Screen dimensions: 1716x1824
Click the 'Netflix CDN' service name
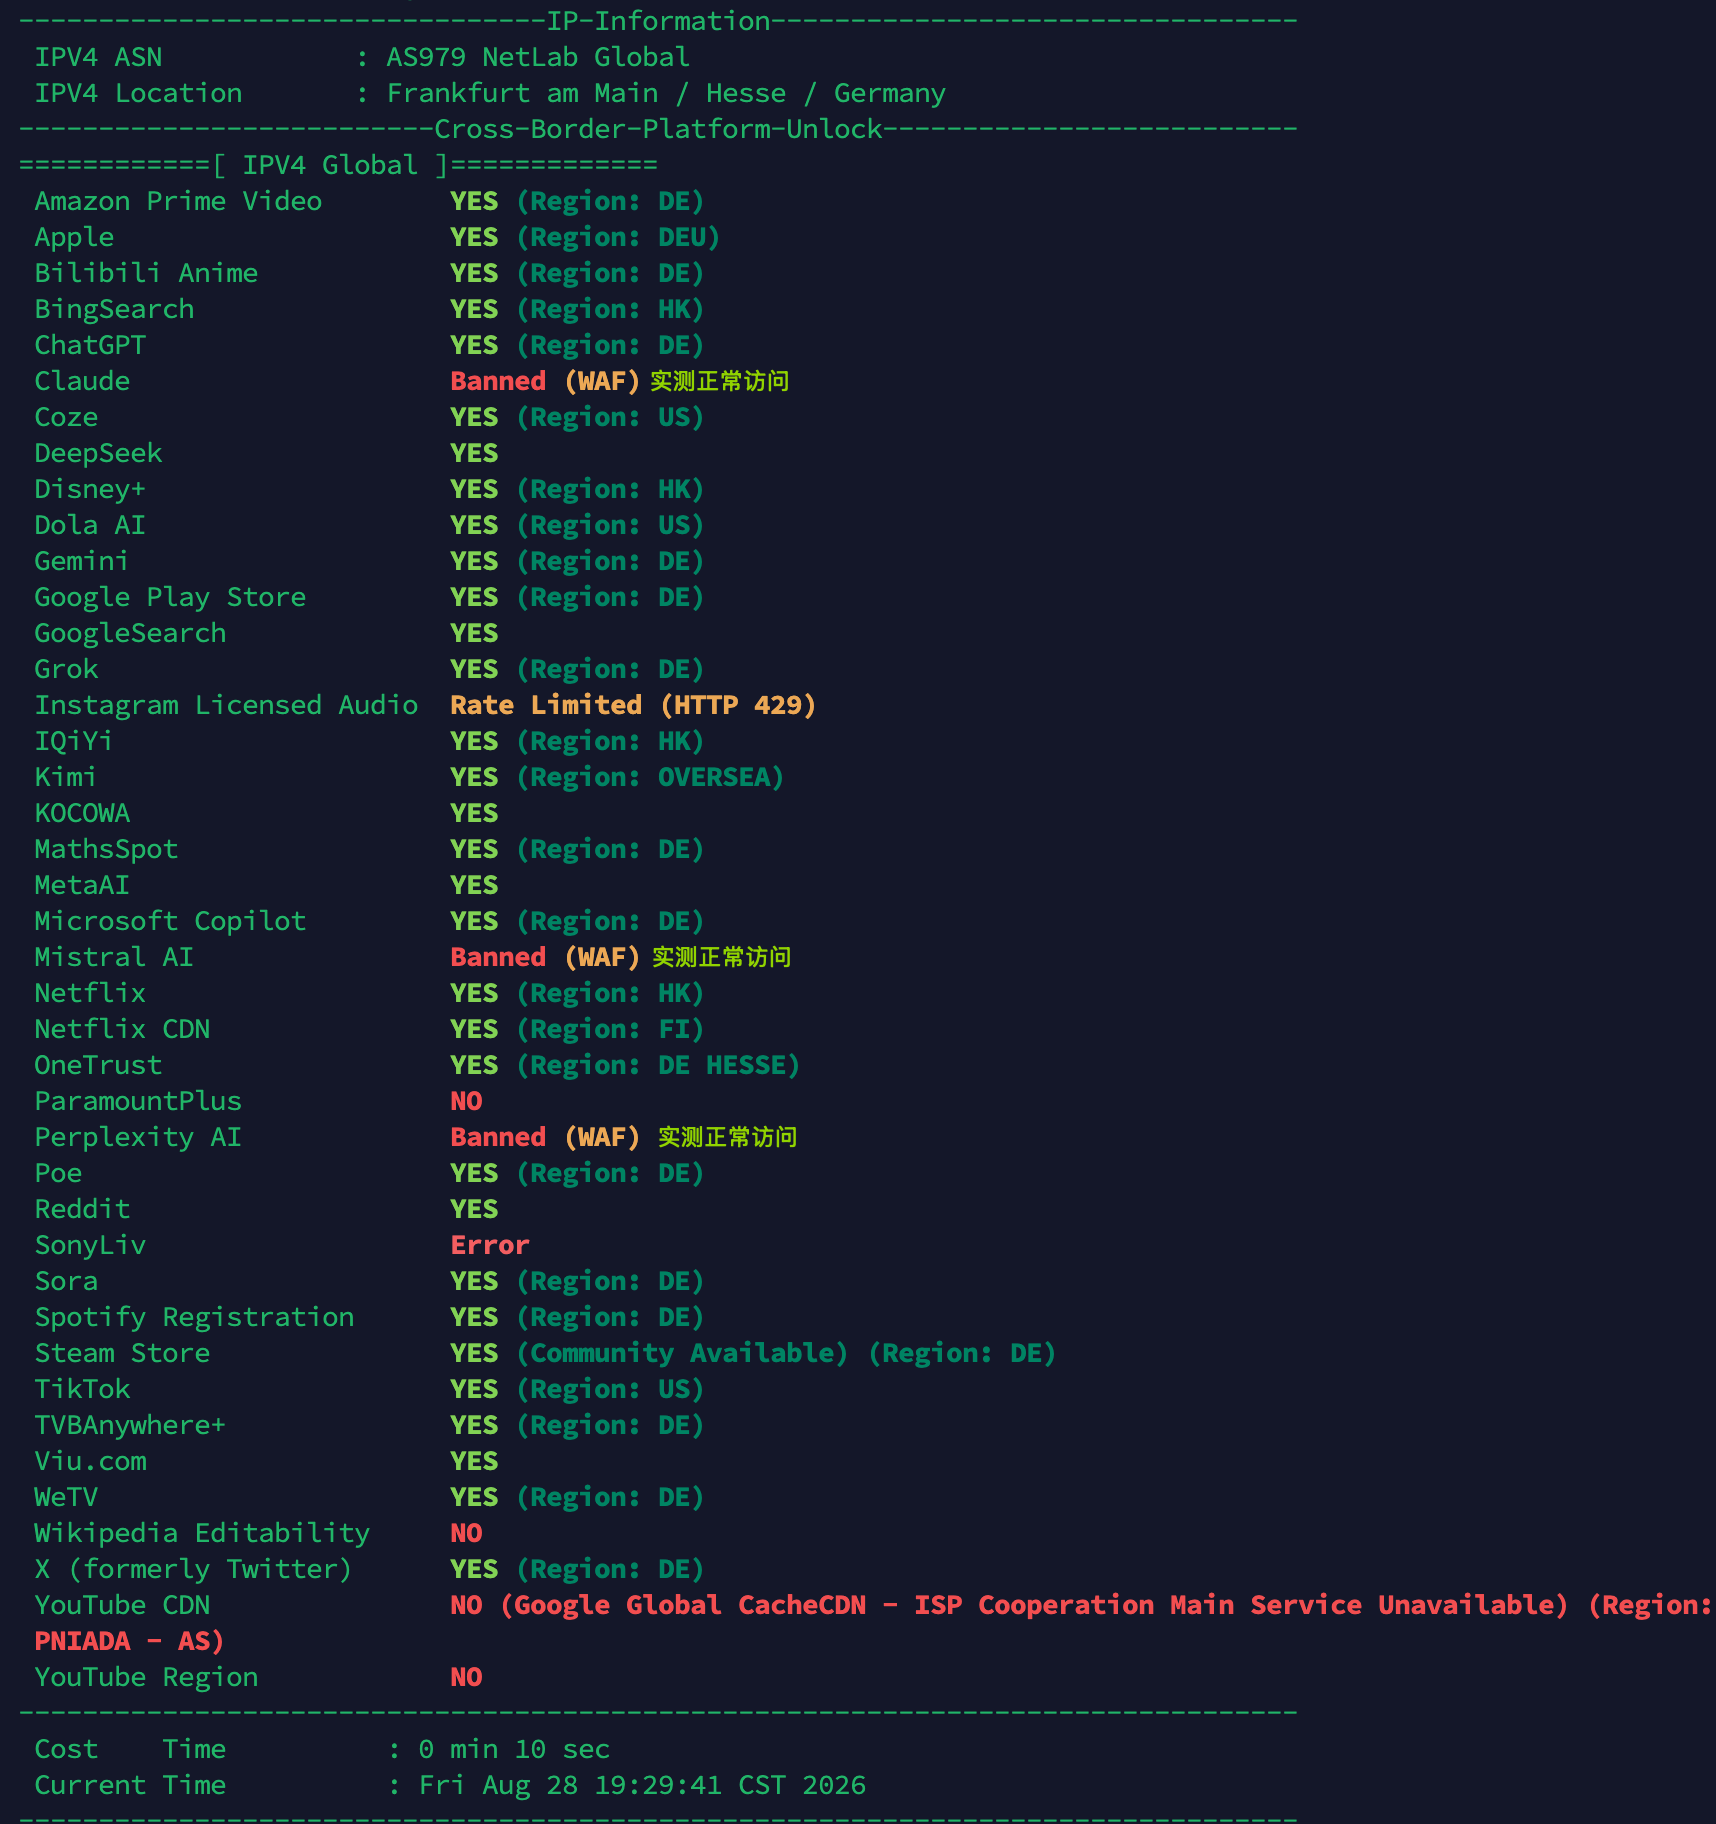coord(122,1029)
